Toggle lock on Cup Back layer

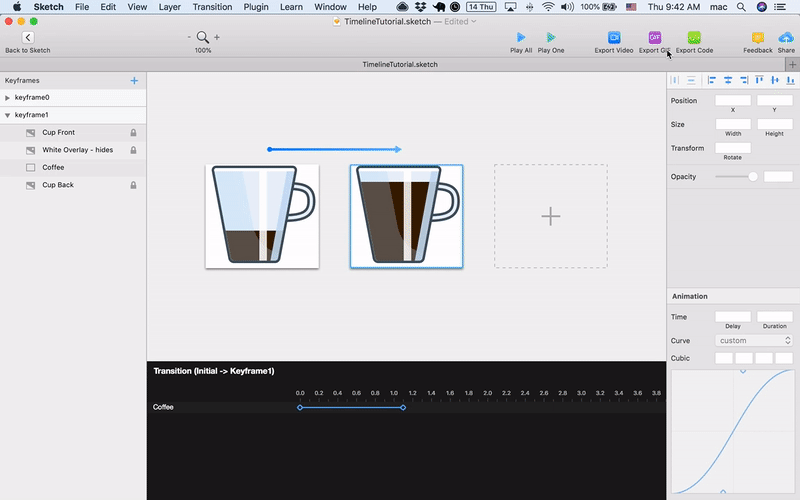click(x=133, y=185)
